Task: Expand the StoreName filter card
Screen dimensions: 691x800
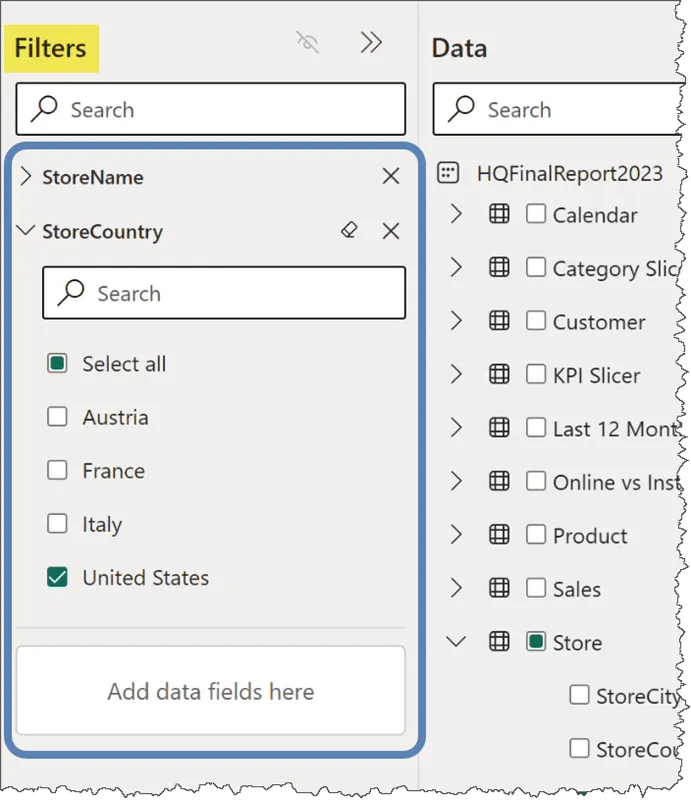Action: tap(26, 177)
